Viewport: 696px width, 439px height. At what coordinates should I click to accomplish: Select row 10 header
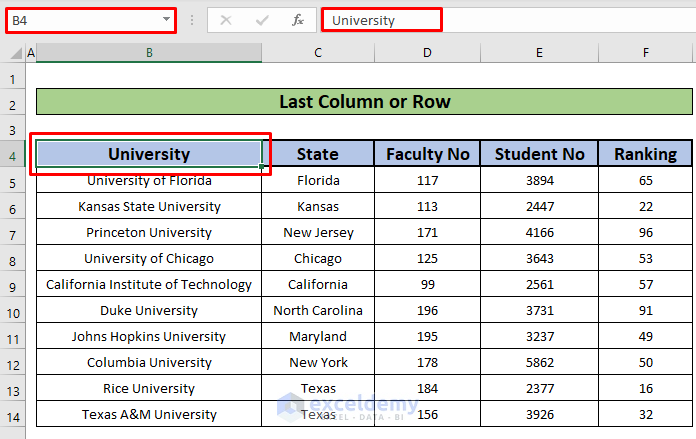[13, 311]
